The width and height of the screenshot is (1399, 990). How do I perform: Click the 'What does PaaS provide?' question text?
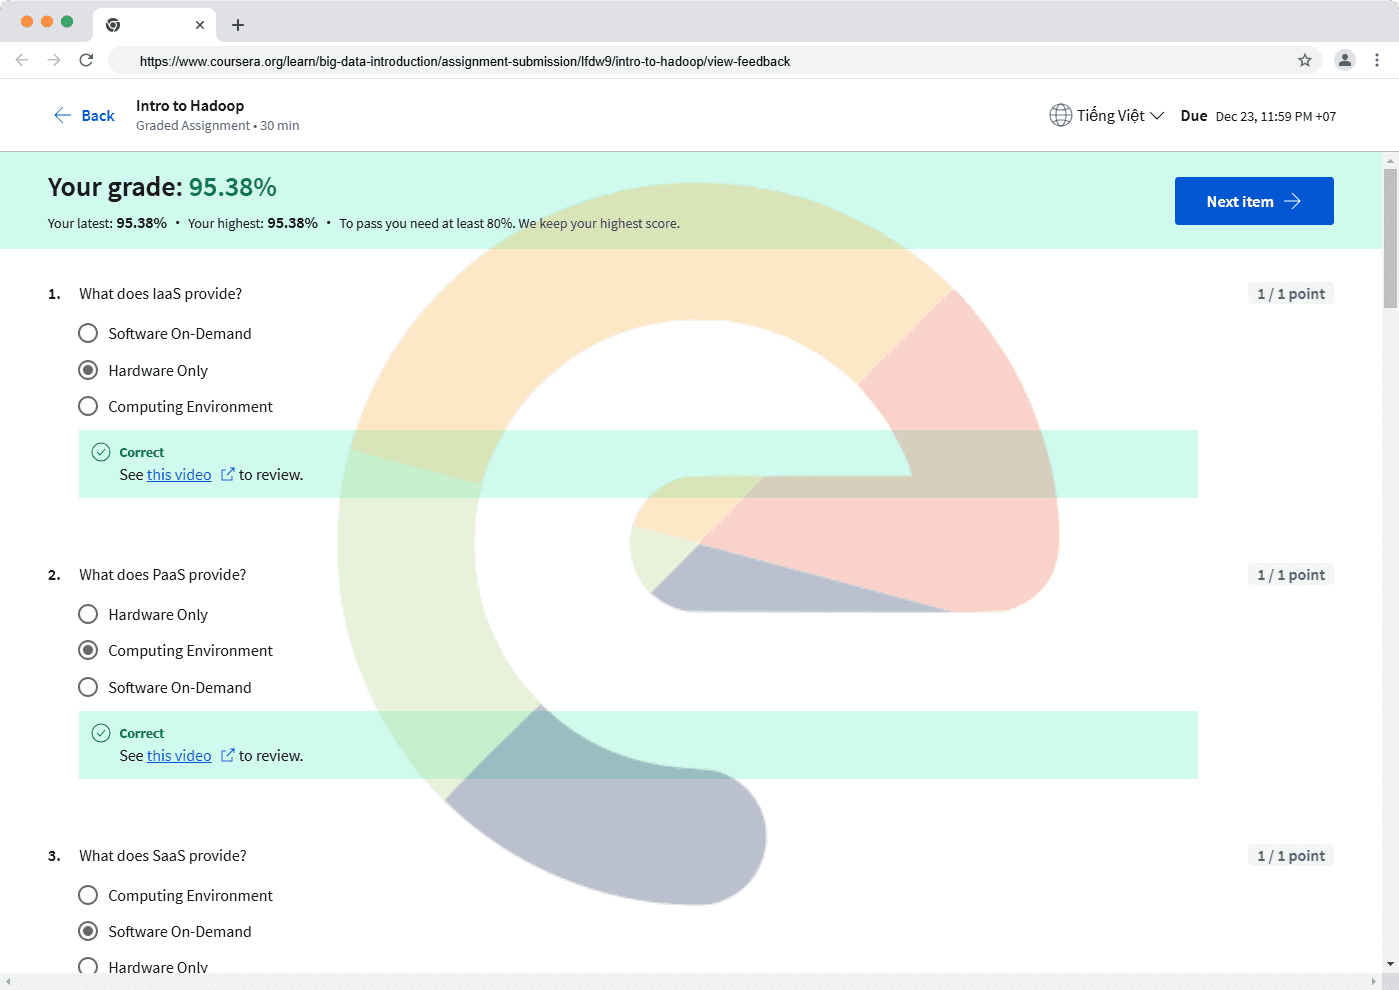163,575
